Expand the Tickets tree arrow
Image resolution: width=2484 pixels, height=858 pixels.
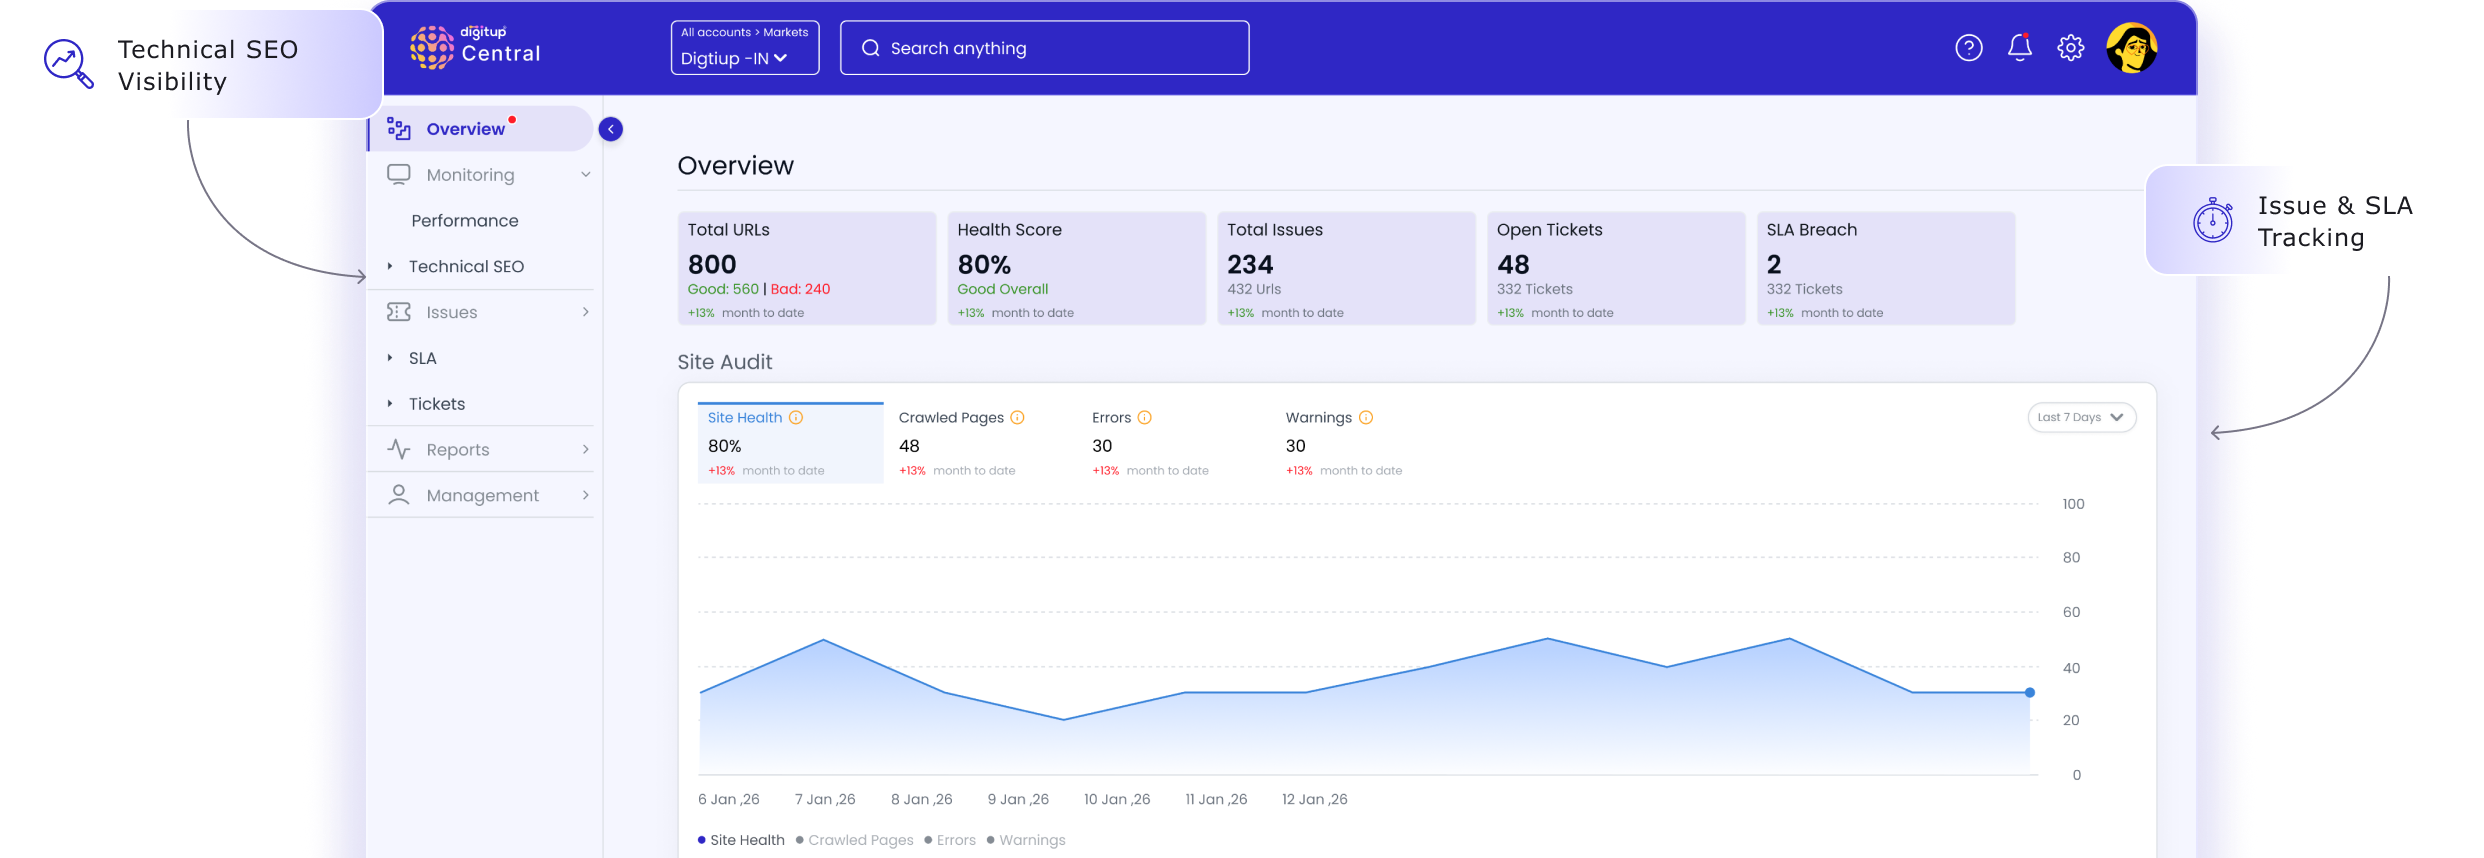390,404
